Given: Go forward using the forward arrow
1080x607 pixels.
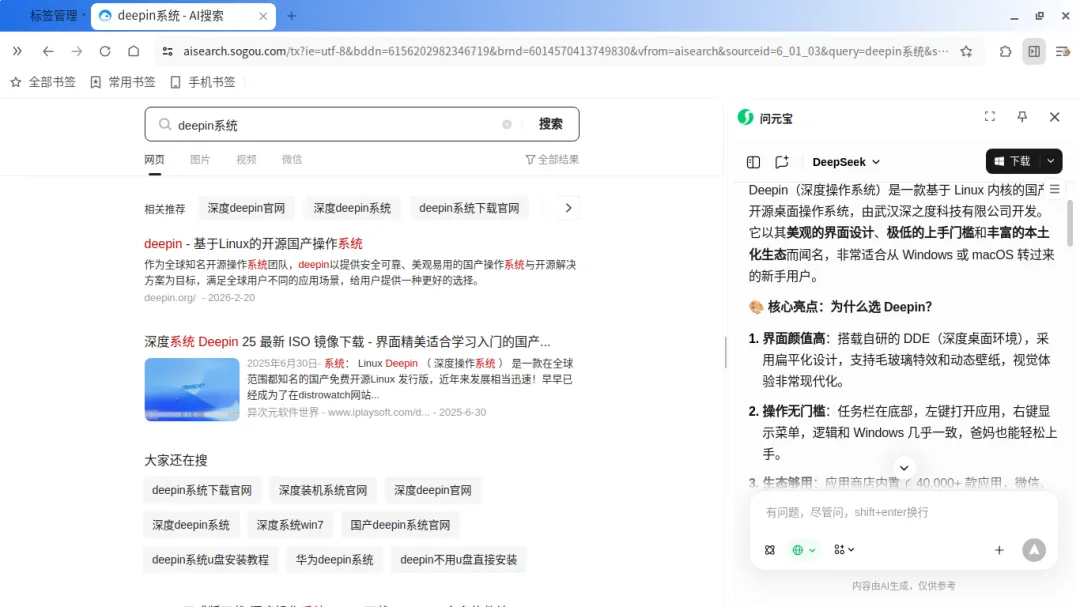Looking at the screenshot, I should pos(76,51).
